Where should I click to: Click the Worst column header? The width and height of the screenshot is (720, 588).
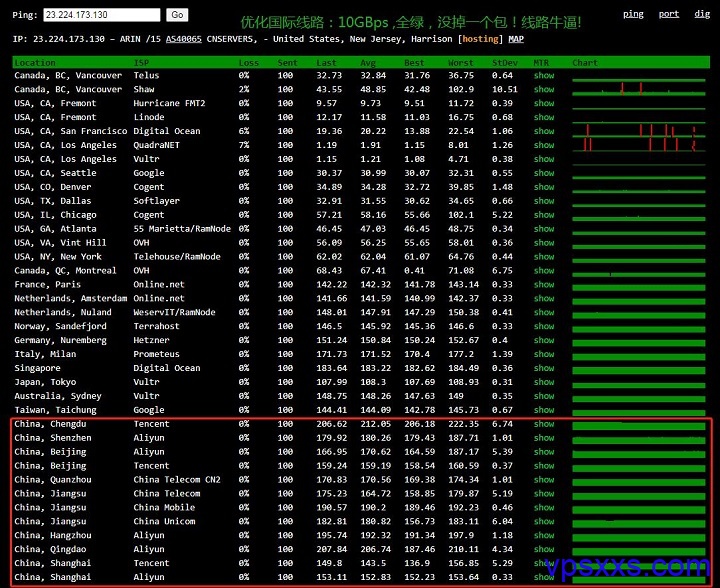[x=461, y=62]
